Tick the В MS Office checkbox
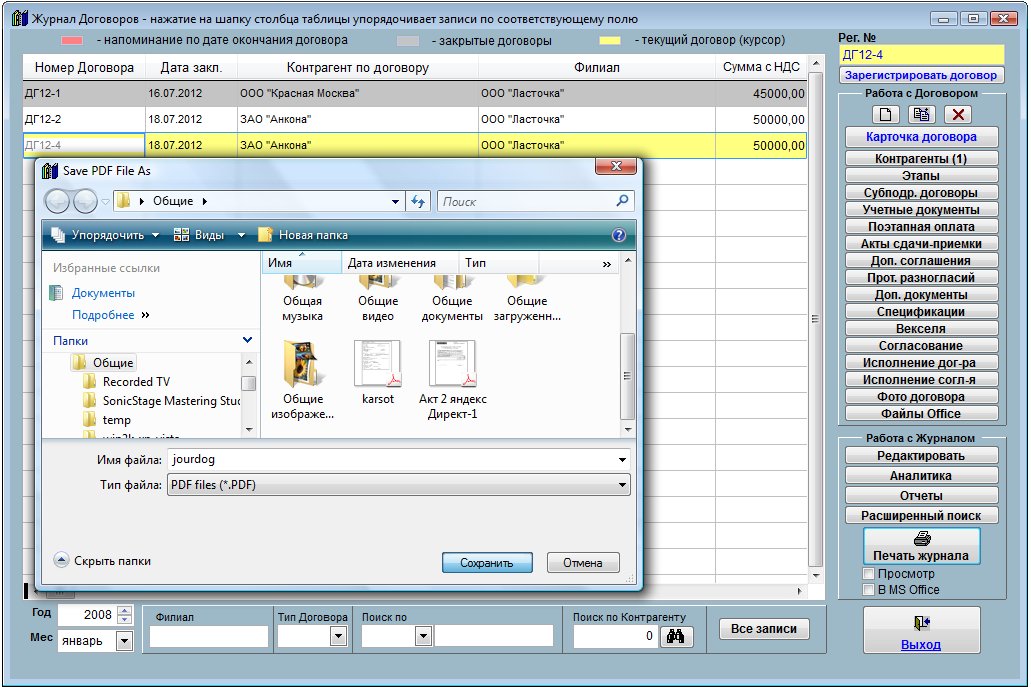Image resolution: width=1031 pixels, height=687 pixels. pyautogui.click(x=868, y=590)
